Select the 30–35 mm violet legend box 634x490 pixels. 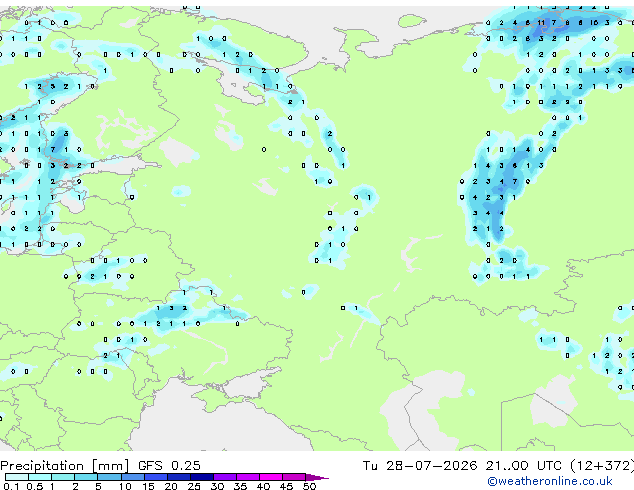225,477
